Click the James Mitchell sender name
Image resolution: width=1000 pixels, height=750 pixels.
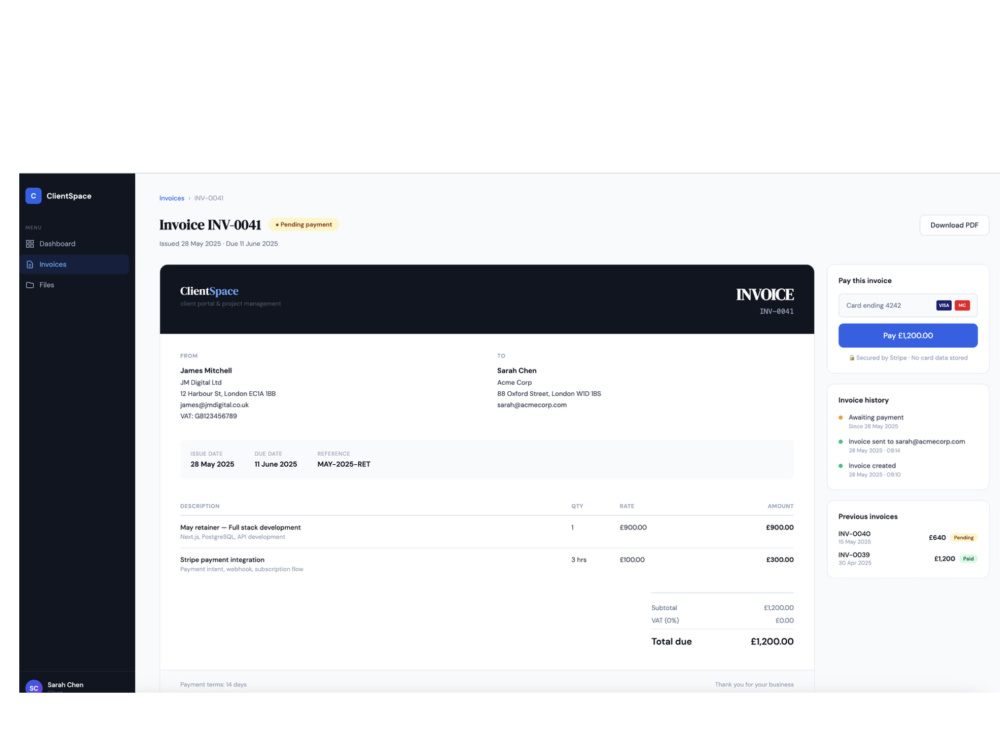click(206, 371)
